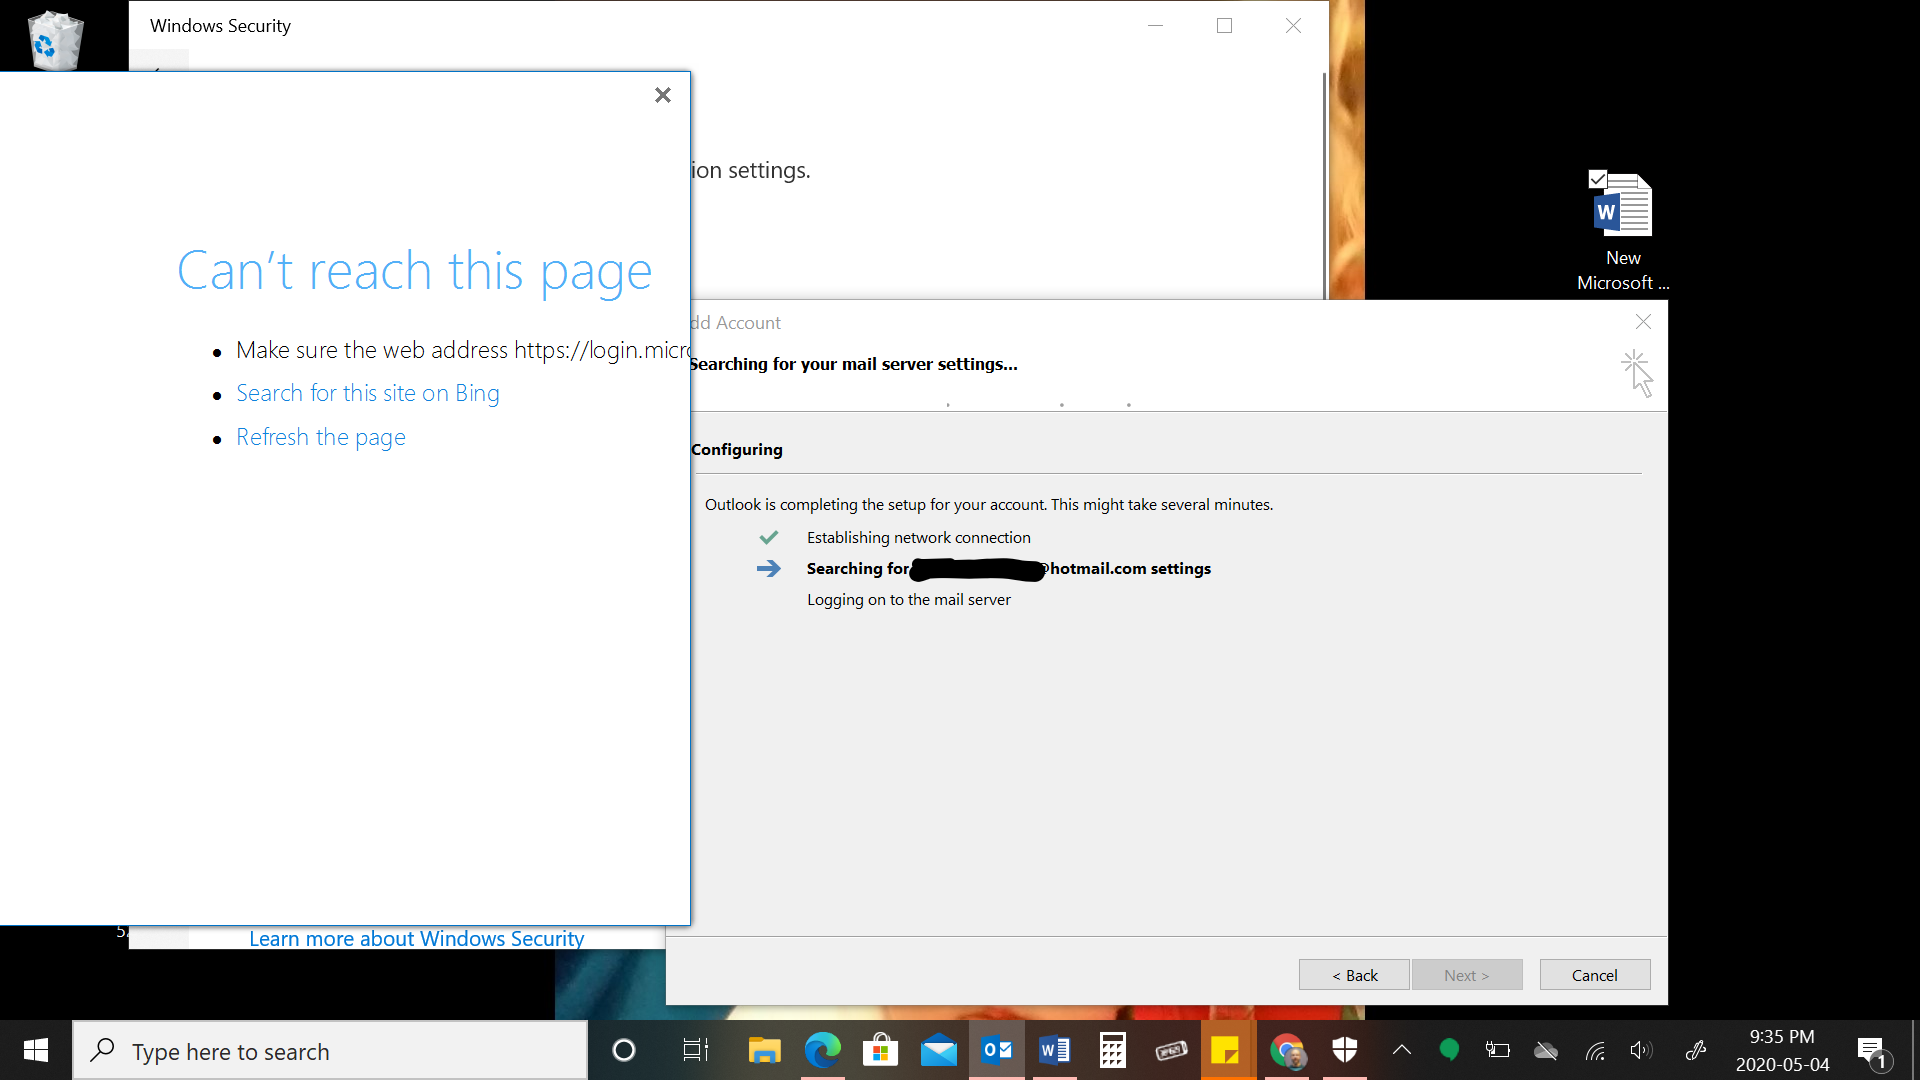This screenshot has height=1080, width=1920.
Task: Click the Can't reach this page heading
Action: click(x=414, y=271)
